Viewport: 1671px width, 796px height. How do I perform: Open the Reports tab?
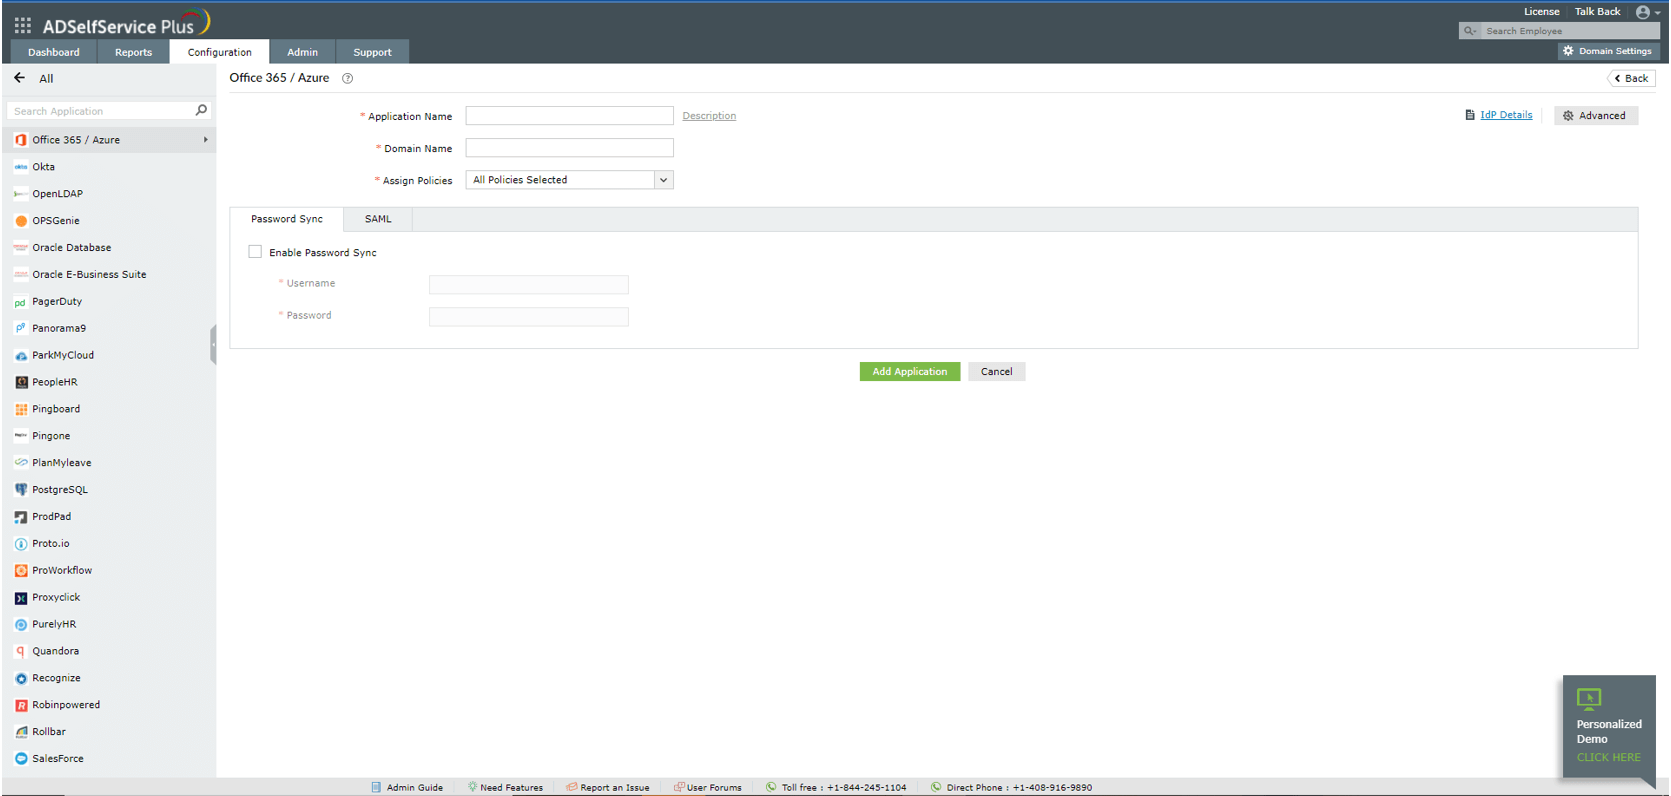coord(133,52)
